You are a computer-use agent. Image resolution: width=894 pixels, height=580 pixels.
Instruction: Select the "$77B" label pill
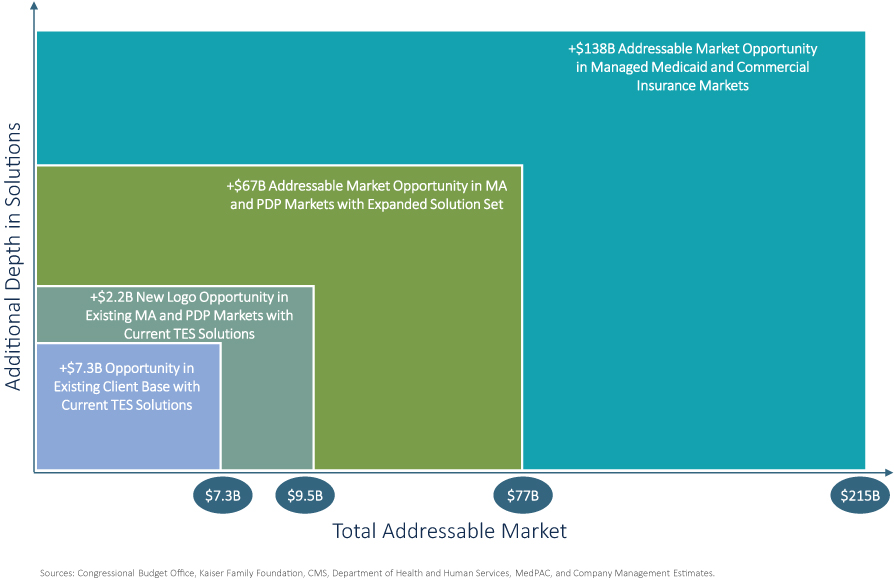click(x=522, y=495)
